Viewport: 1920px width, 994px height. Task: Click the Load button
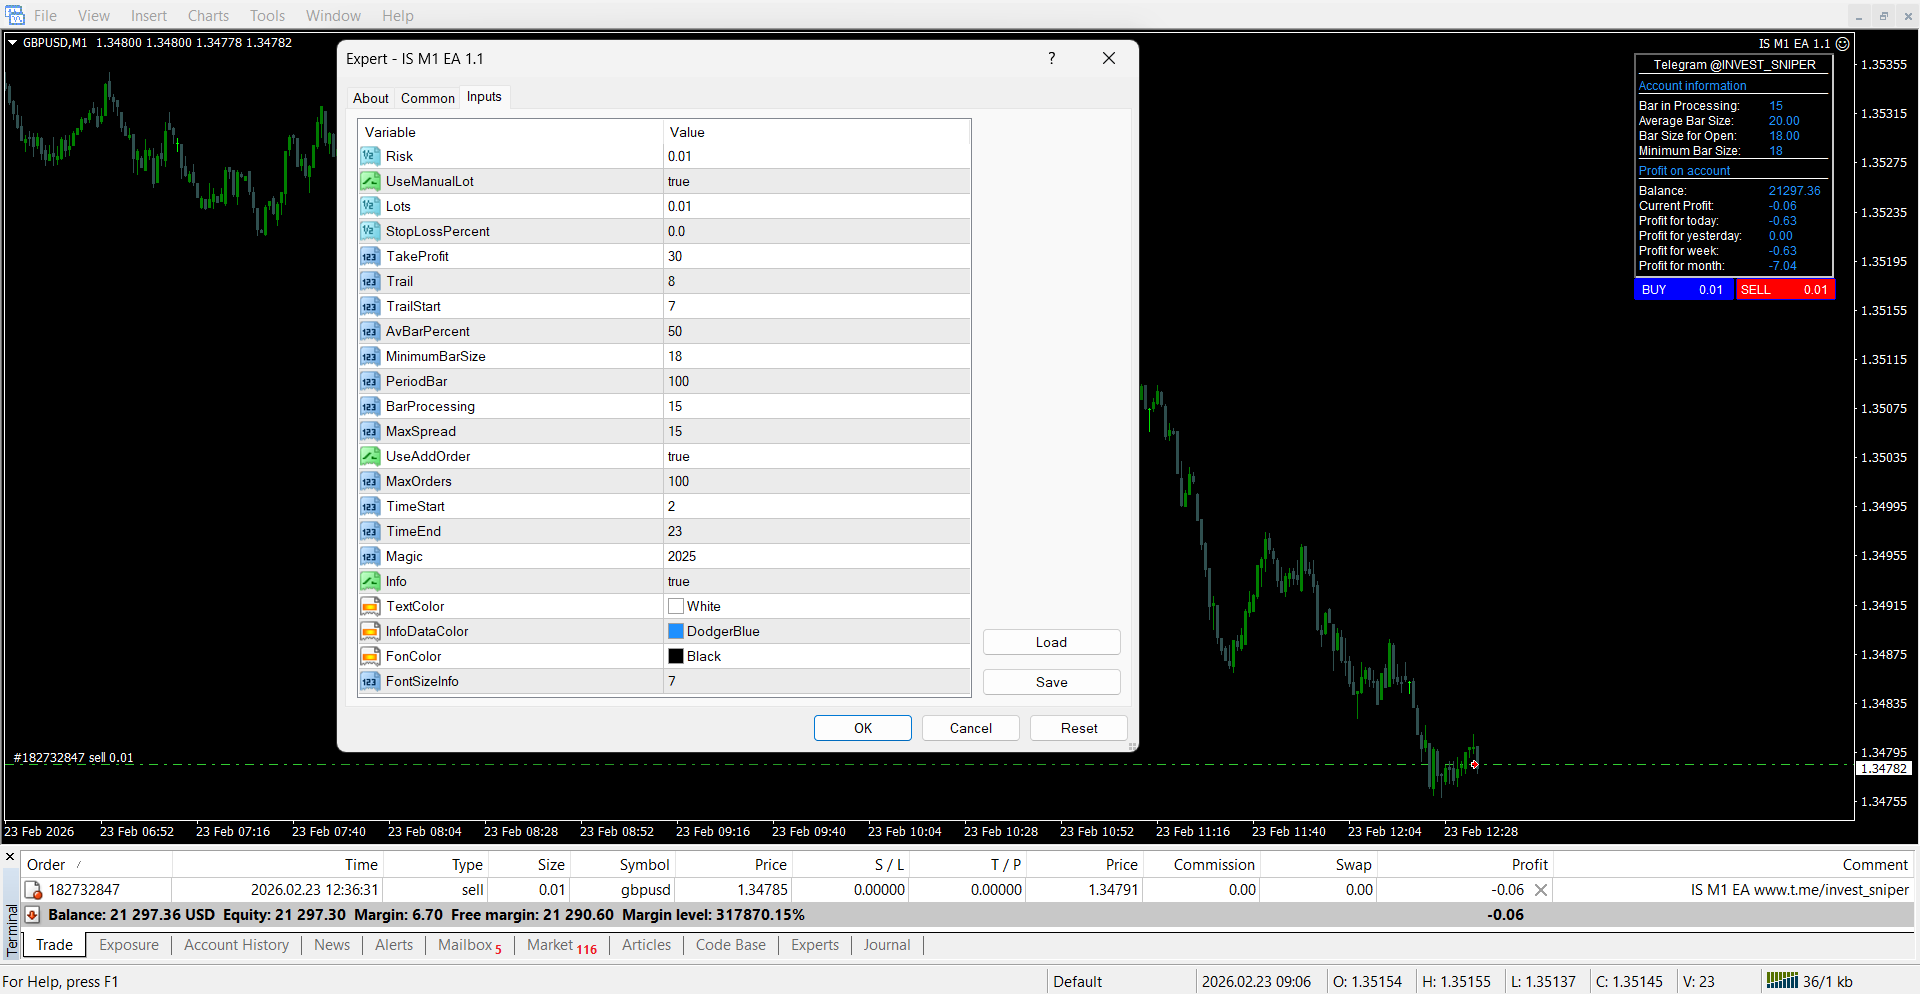[1051, 642]
